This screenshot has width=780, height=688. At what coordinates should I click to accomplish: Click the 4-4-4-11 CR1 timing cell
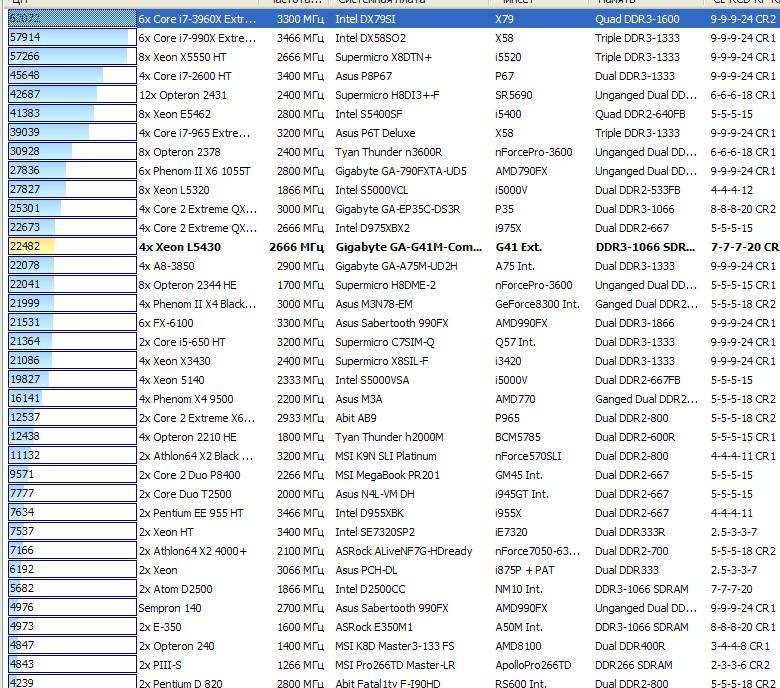click(x=743, y=456)
